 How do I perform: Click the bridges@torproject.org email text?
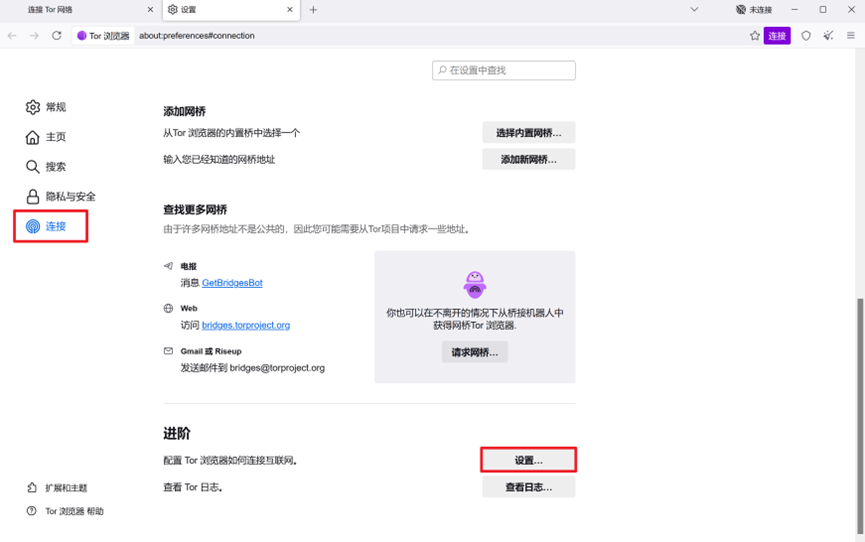pos(277,368)
